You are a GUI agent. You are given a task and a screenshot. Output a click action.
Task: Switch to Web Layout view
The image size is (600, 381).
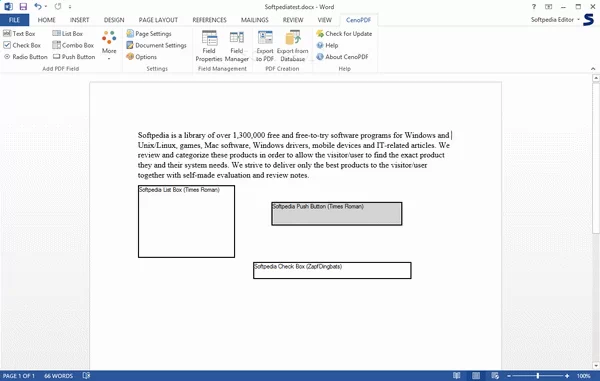tap(495, 376)
